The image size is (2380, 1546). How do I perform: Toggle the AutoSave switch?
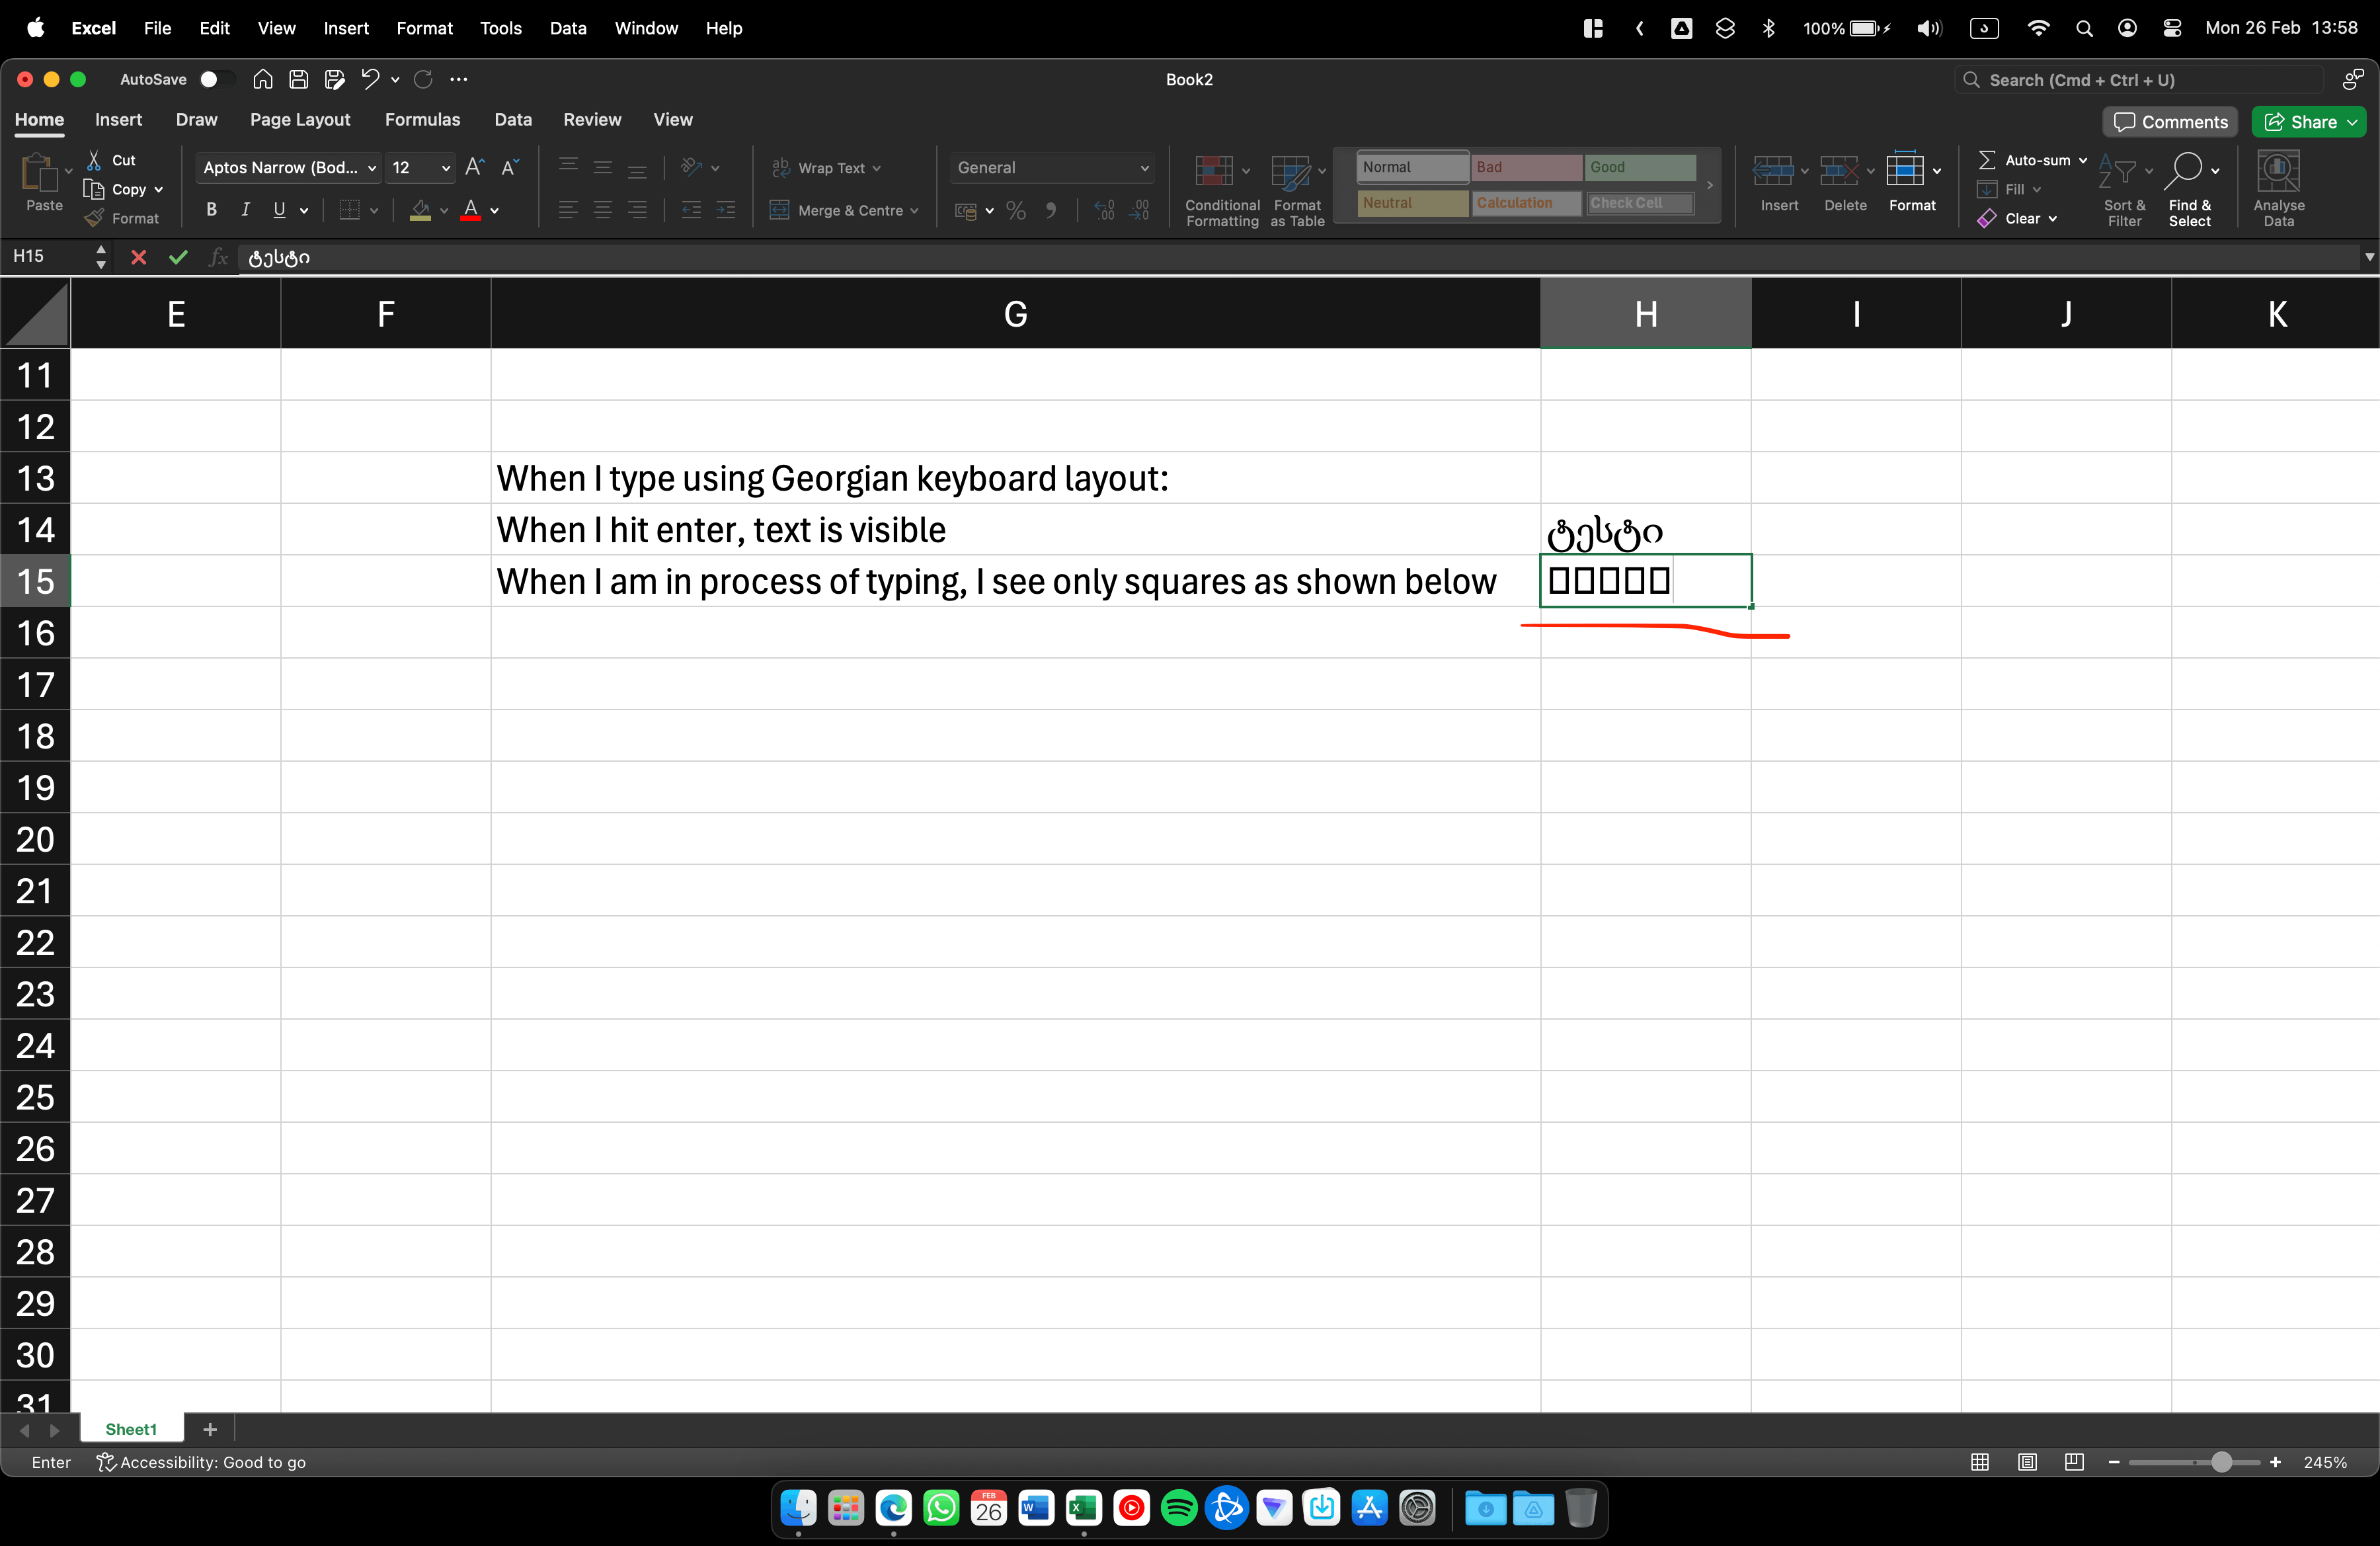pyautogui.click(x=217, y=79)
